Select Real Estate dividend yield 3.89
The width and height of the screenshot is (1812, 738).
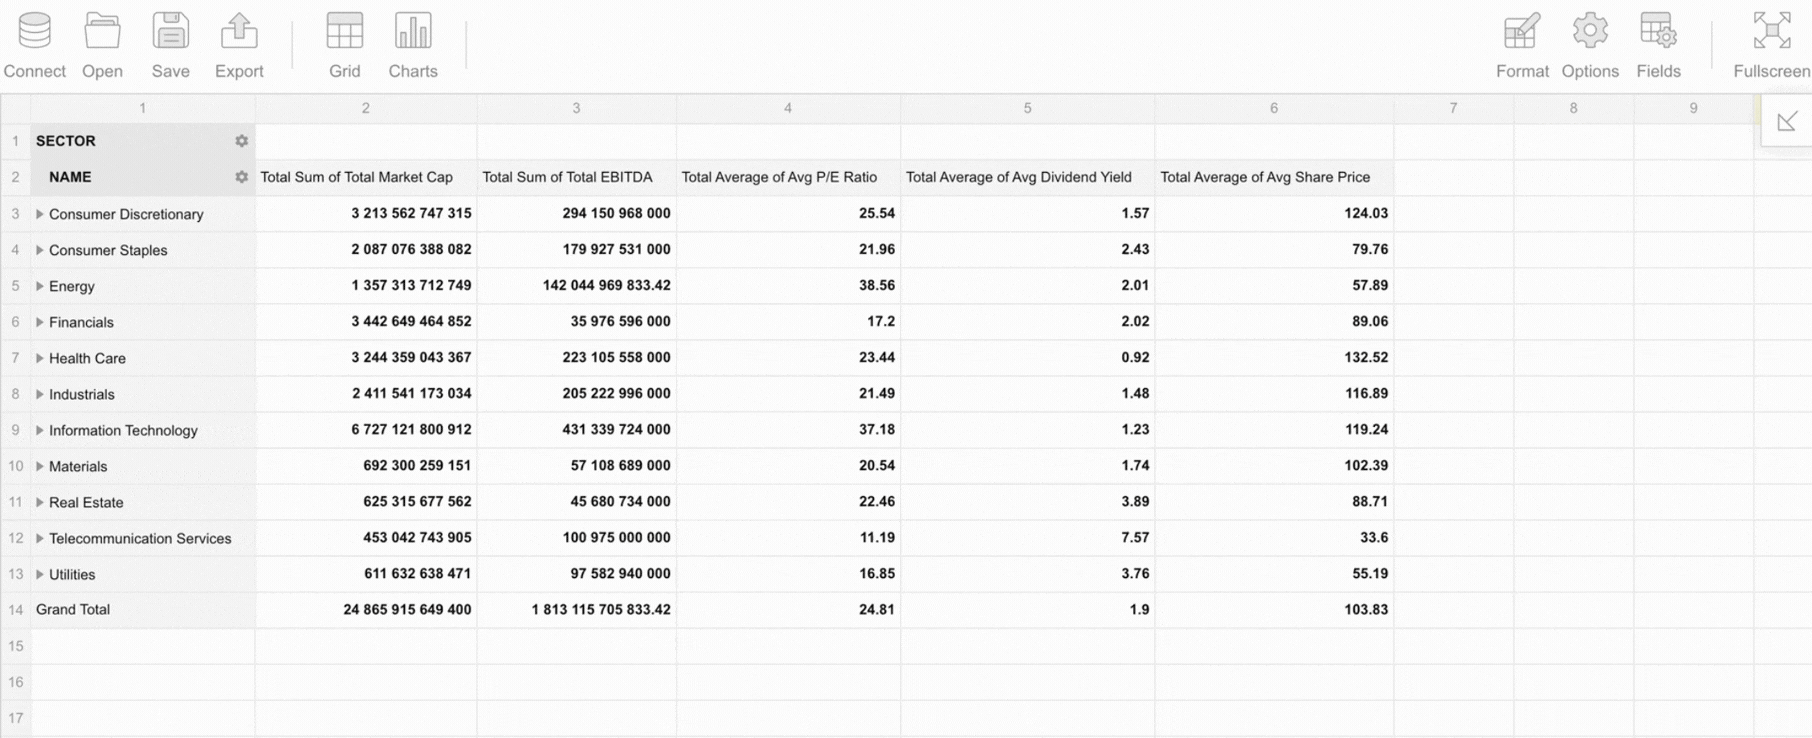pos(1027,501)
